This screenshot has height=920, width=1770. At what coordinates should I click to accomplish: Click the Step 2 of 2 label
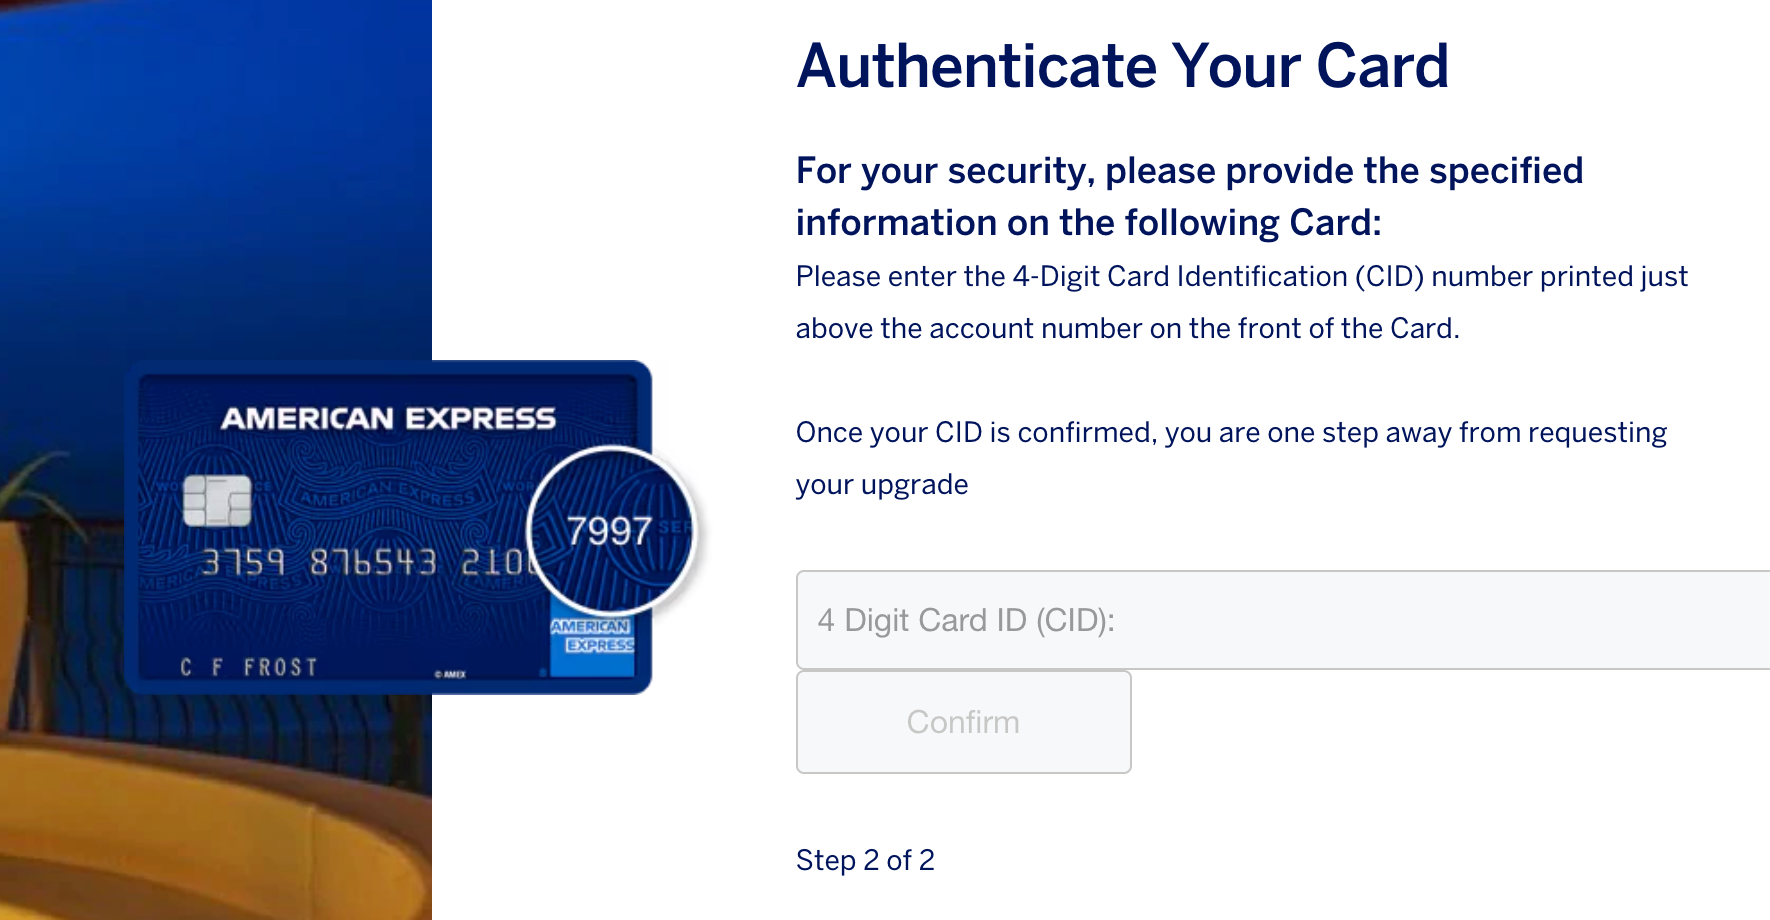pos(866,860)
